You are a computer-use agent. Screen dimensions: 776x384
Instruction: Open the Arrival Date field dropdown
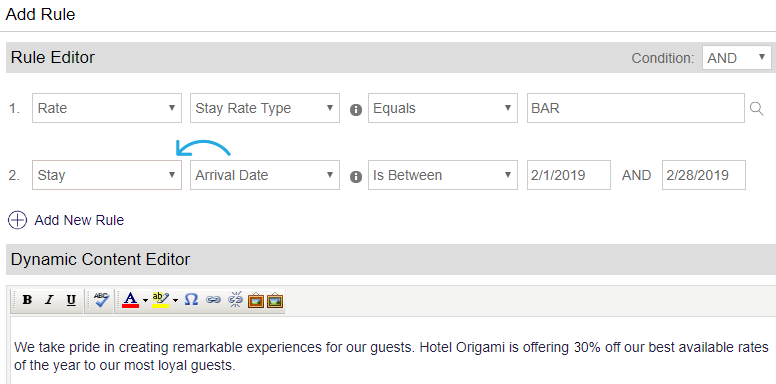[x=265, y=175]
